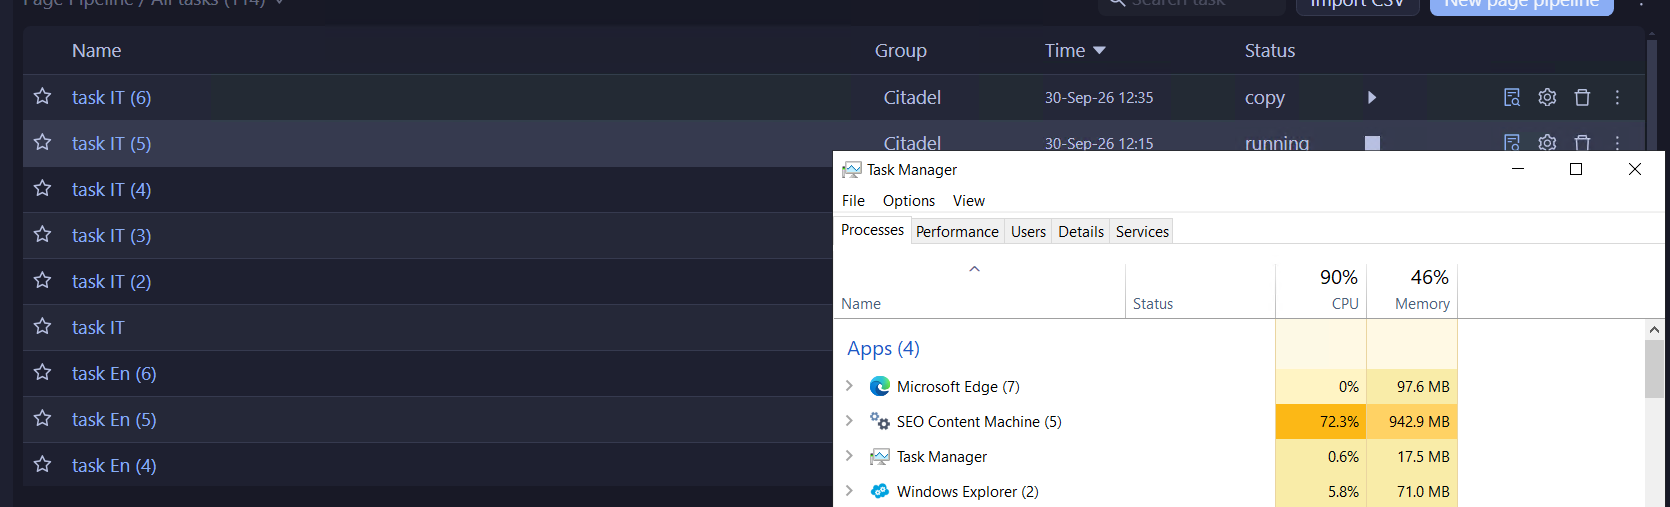This screenshot has height=507, width=1670.
Task: Switch to the Performance tab
Action: [957, 232]
